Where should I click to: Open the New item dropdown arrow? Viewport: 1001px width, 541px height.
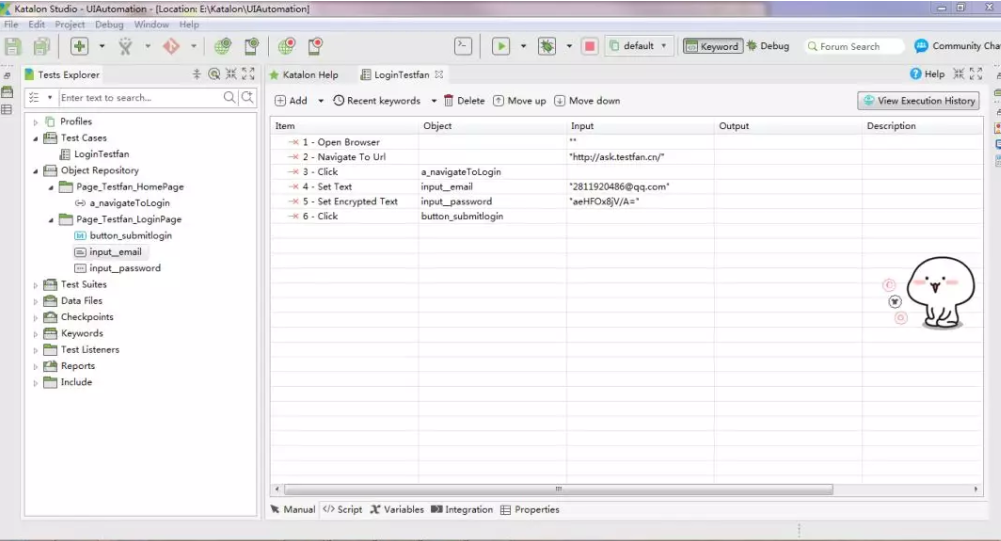point(102,46)
